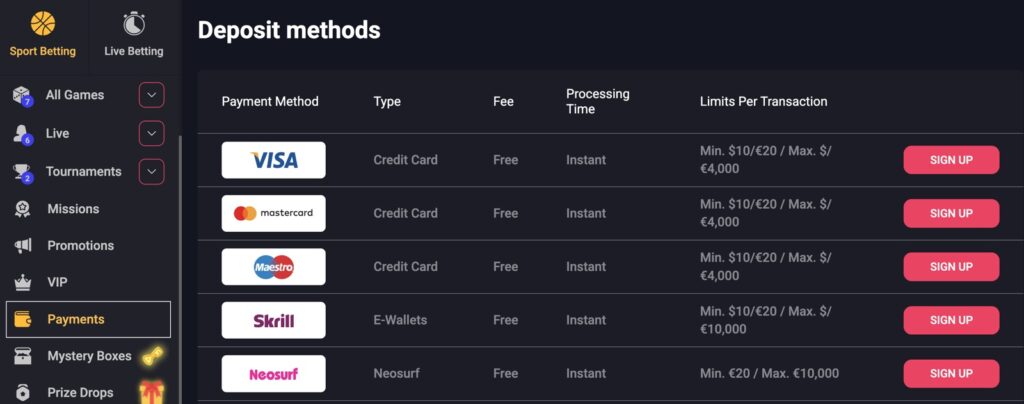Click the Sign Up button for Skrill
Screen dimensions: 1024x404
point(951,320)
